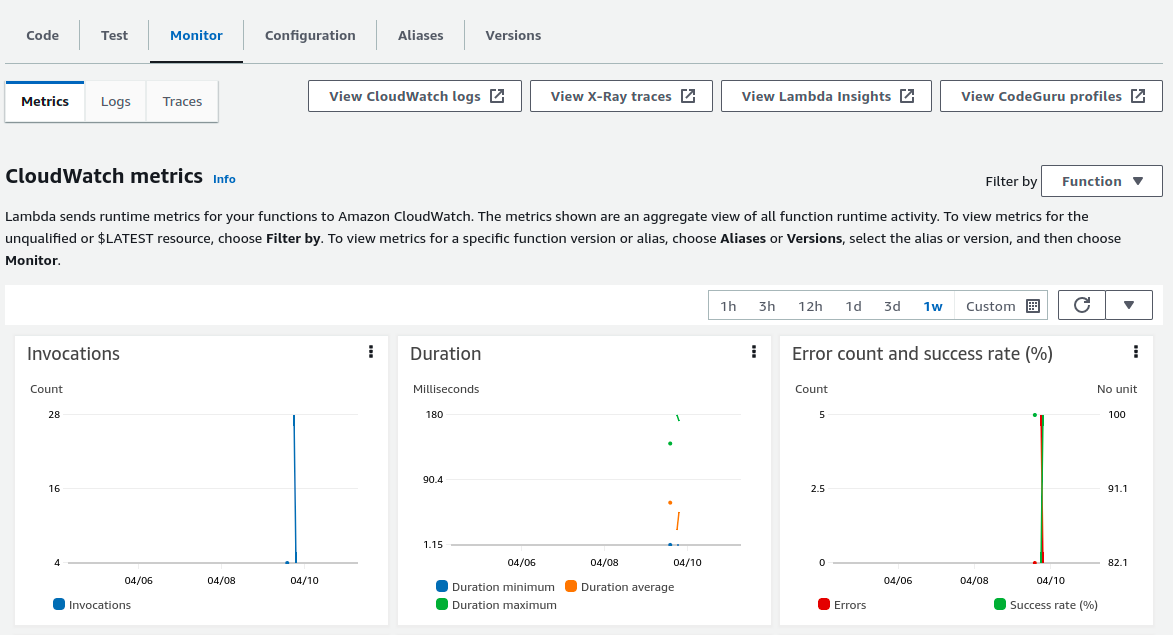Open the Duration widget three-dot menu
This screenshot has width=1173, height=635.
(754, 352)
